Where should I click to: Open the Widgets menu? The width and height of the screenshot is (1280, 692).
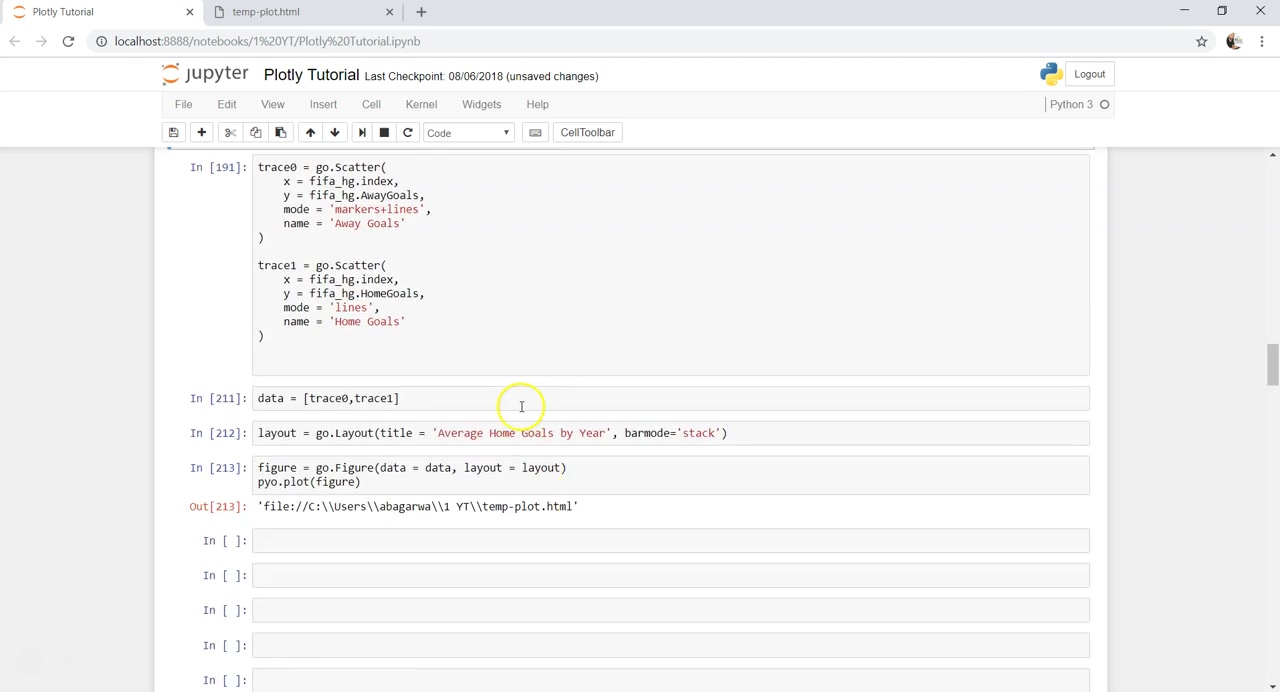[481, 104]
